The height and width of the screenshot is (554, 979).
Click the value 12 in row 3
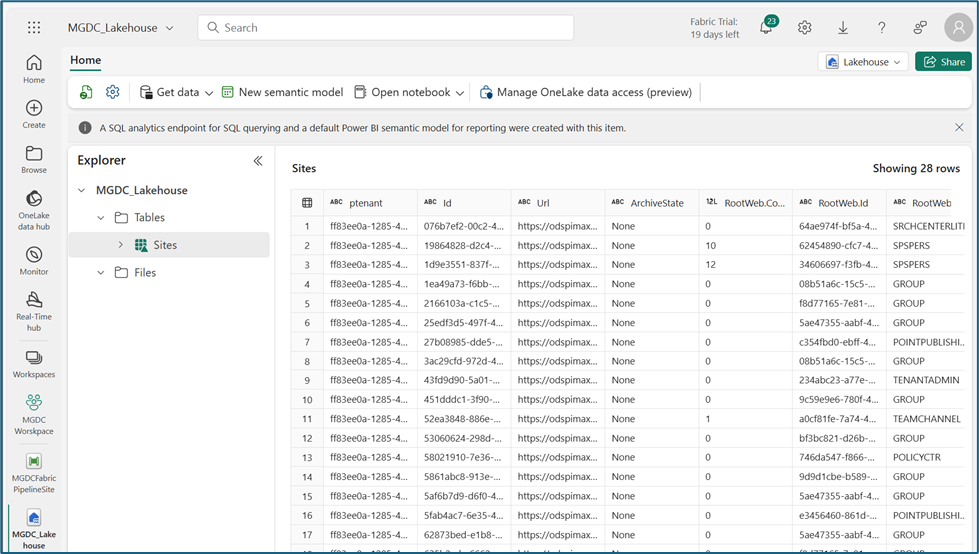[x=711, y=264]
